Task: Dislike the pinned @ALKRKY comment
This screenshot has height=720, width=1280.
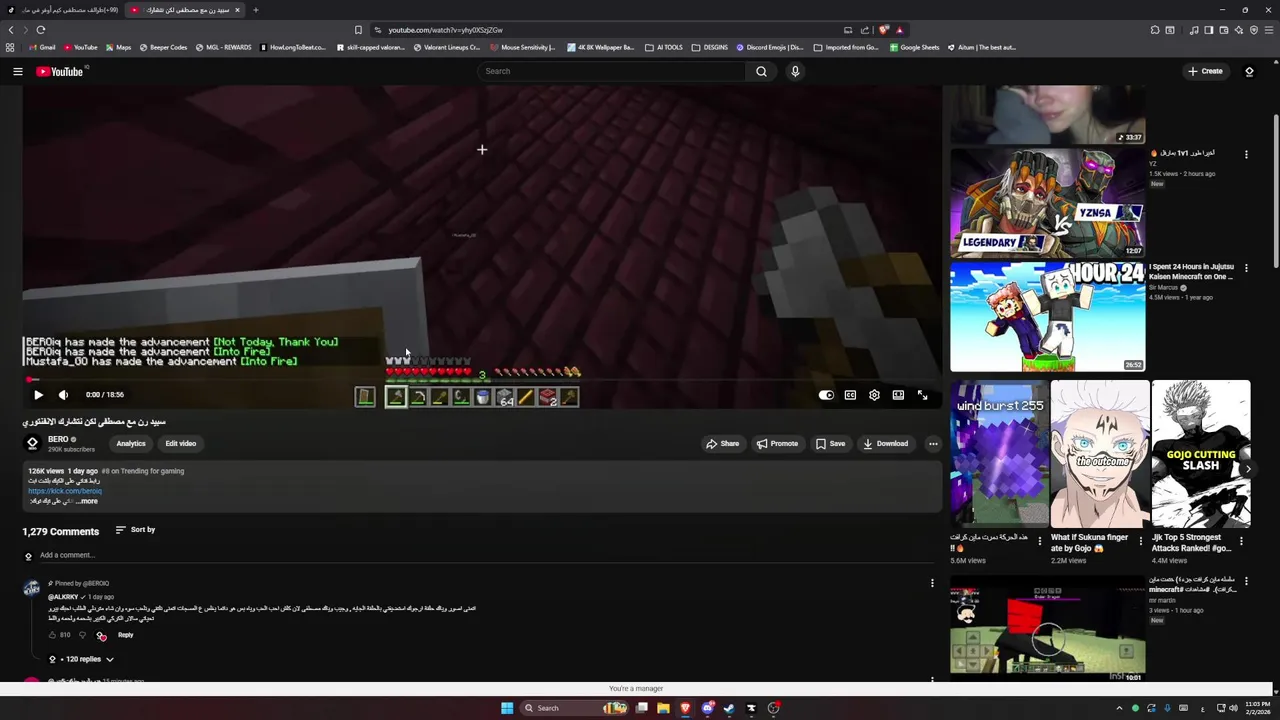Action: pyautogui.click(x=82, y=635)
